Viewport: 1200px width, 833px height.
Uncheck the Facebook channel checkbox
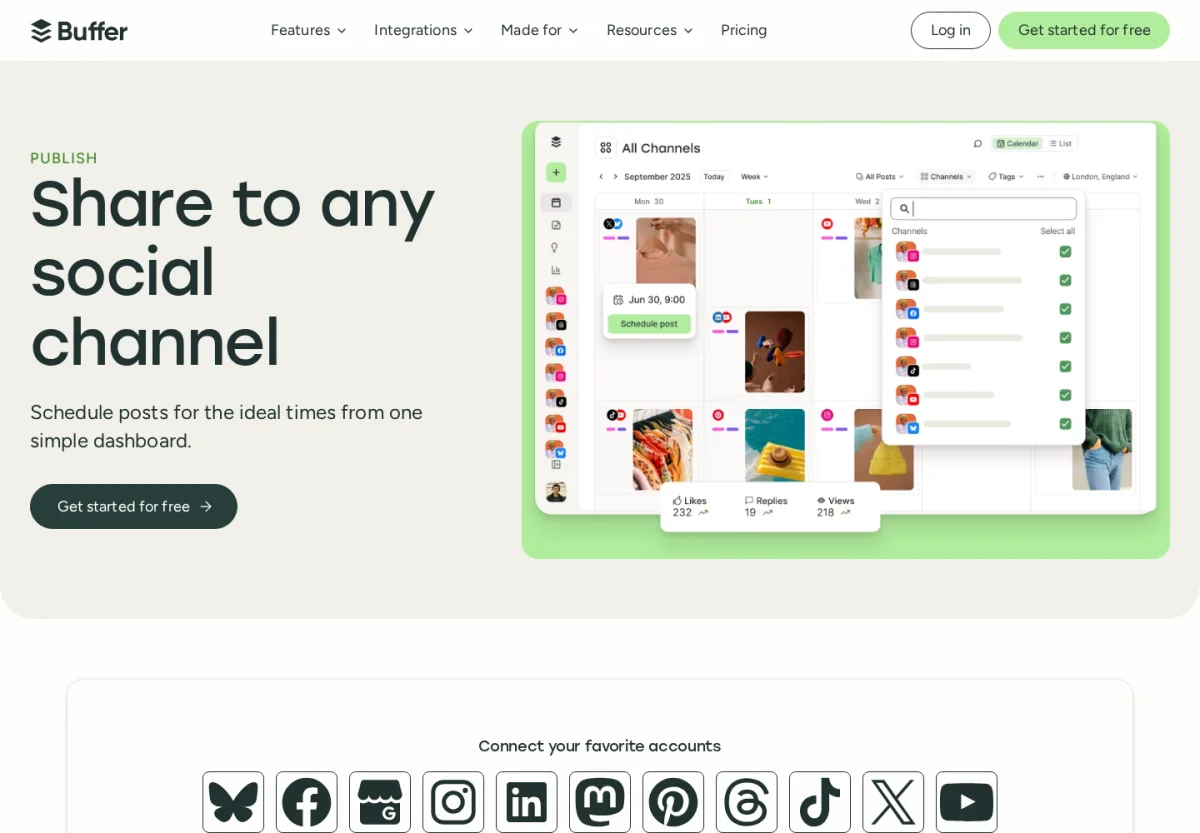(x=1065, y=309)
